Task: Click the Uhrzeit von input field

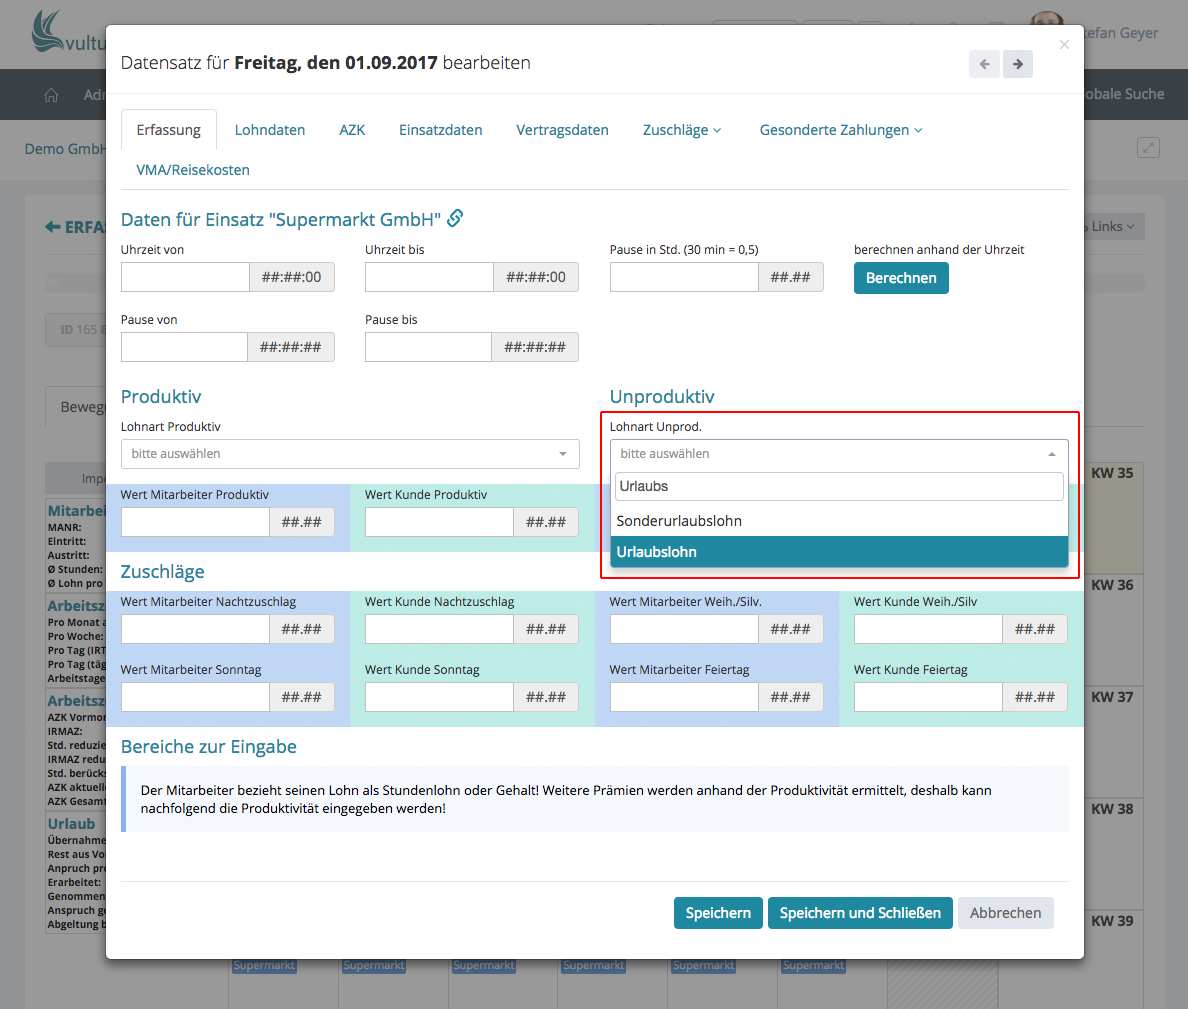Action: 185,277
